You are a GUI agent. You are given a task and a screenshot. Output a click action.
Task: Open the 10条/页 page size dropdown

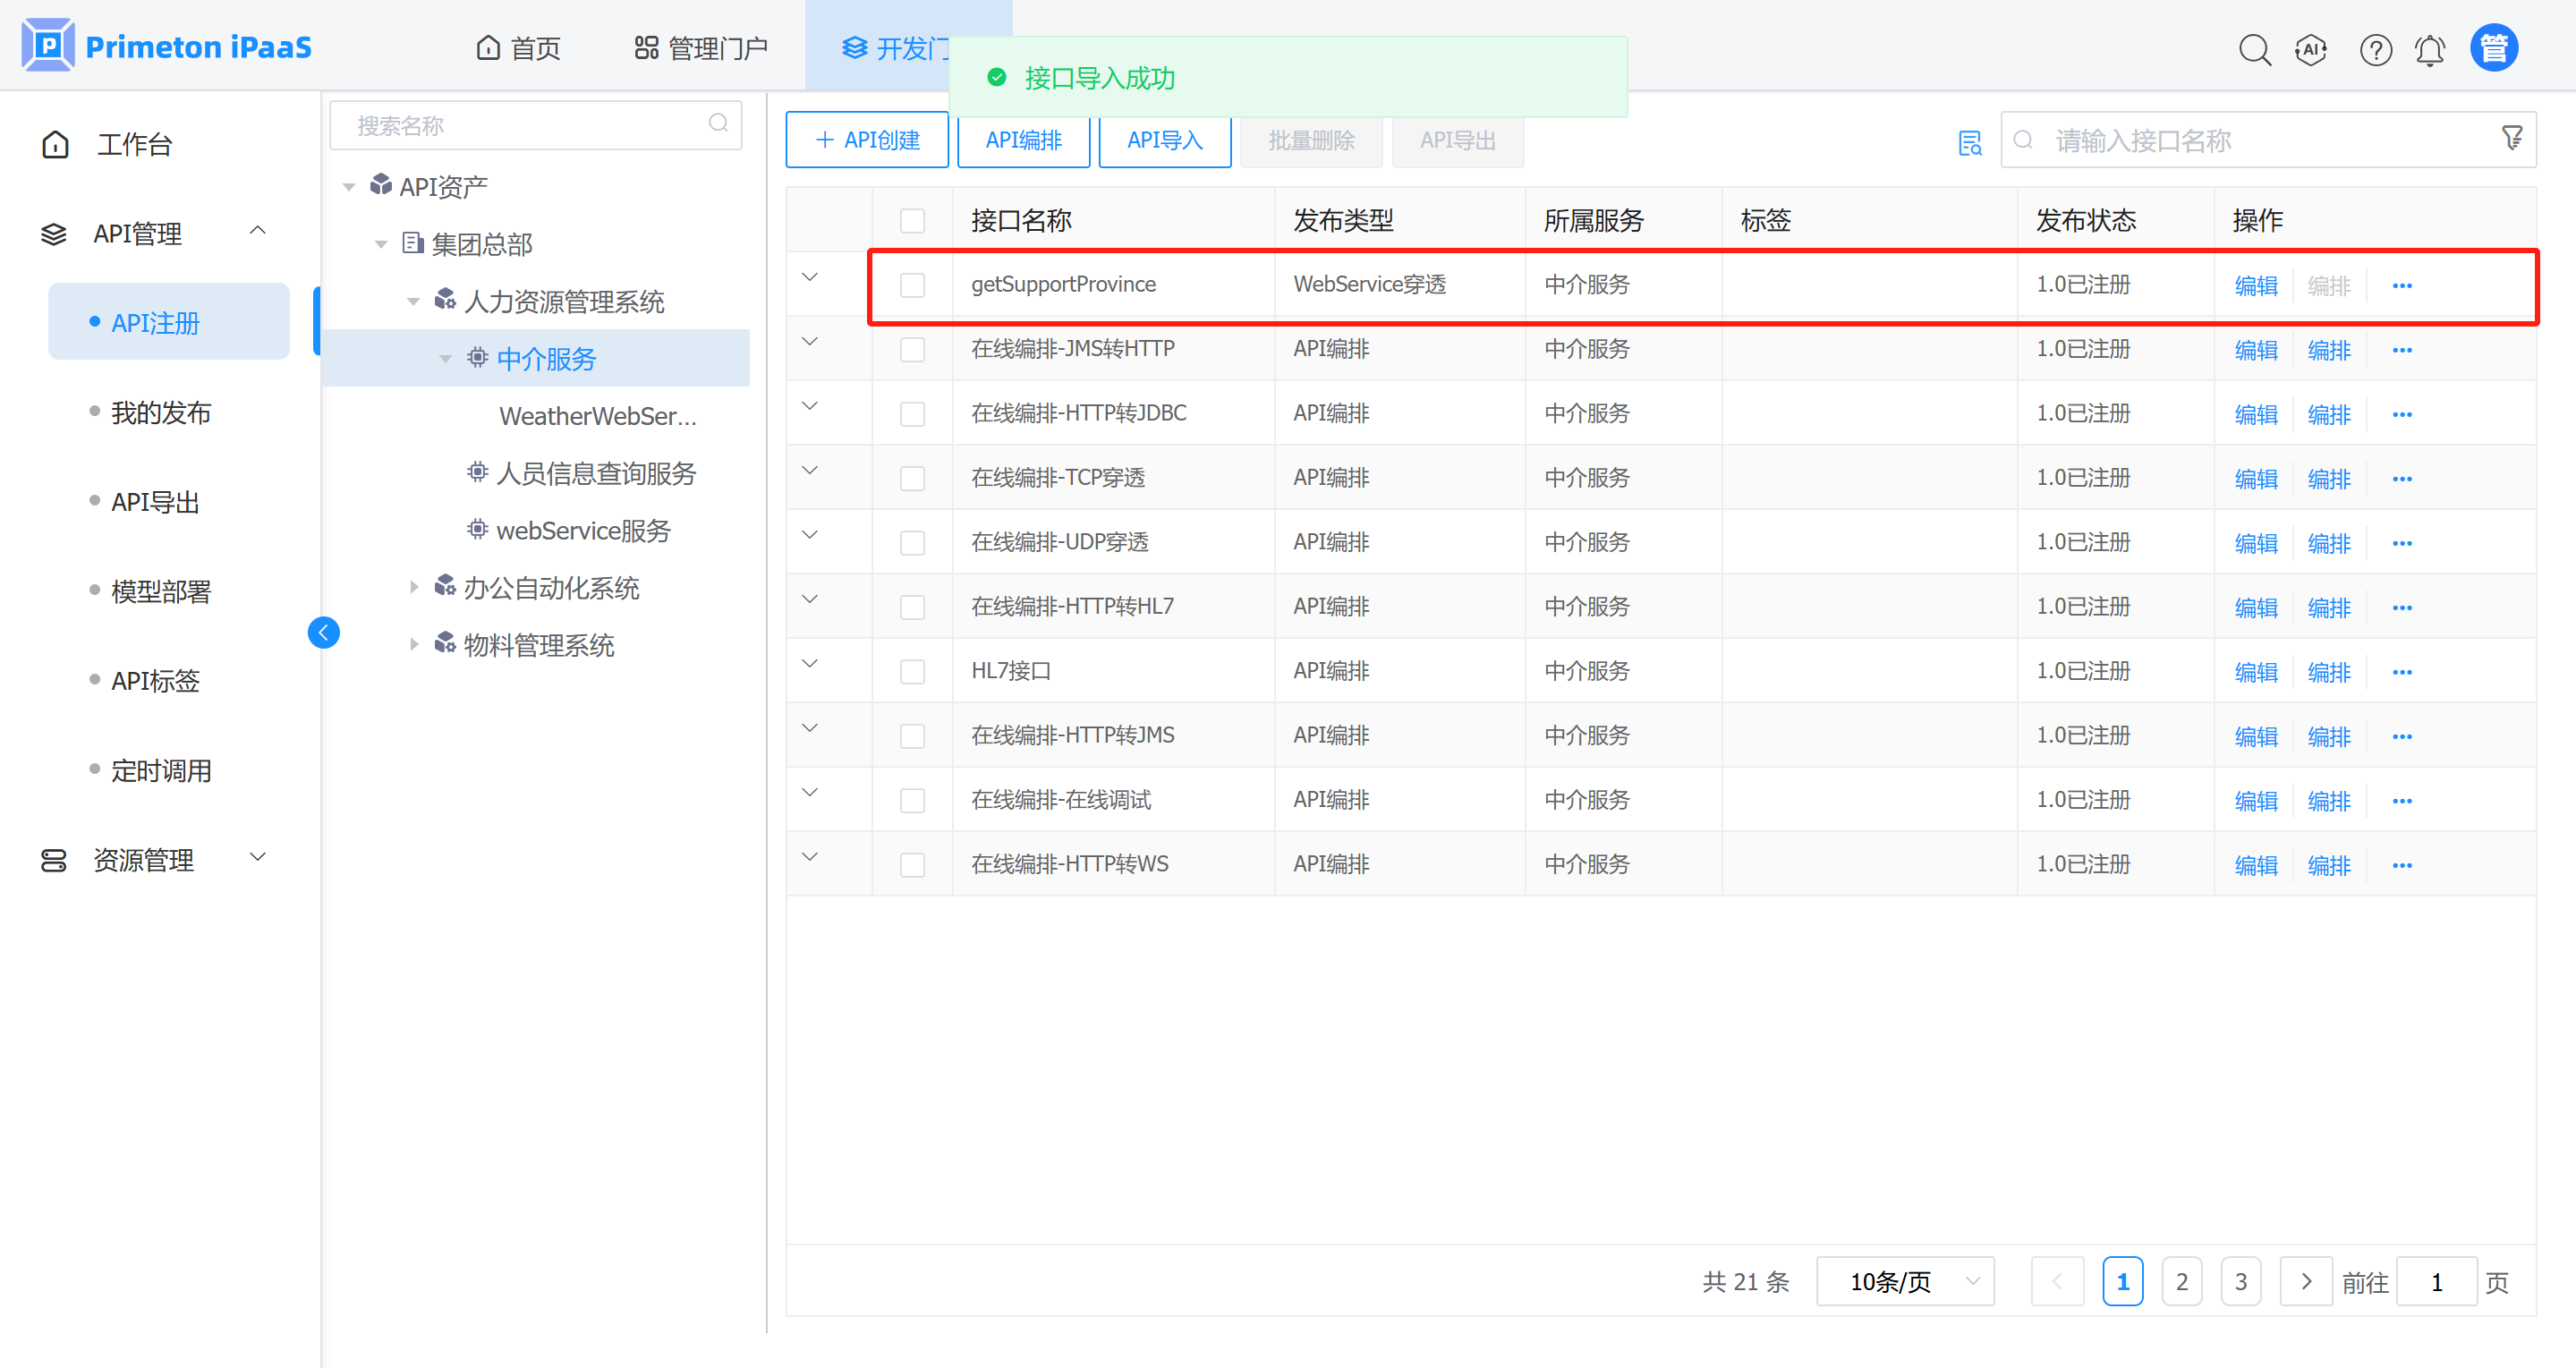tap(1904, 1281)
